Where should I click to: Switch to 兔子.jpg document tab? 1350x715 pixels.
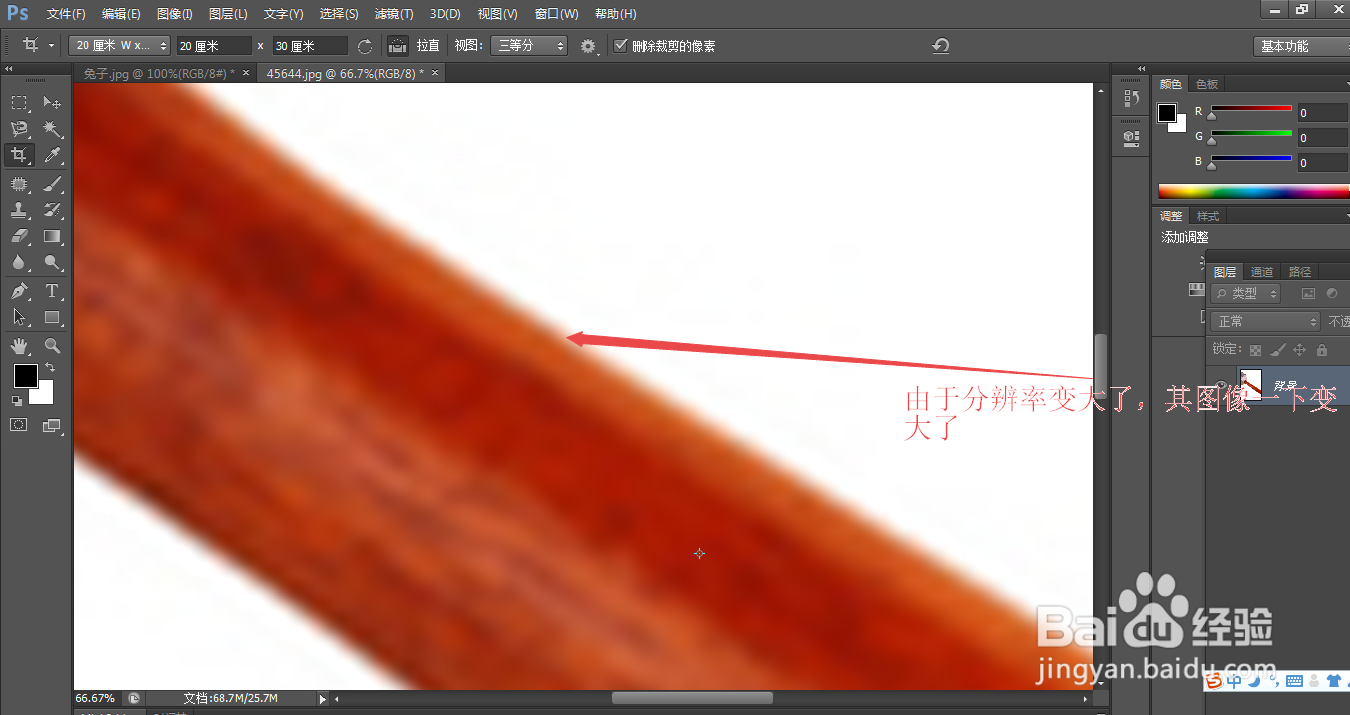[x=159, y=73]
